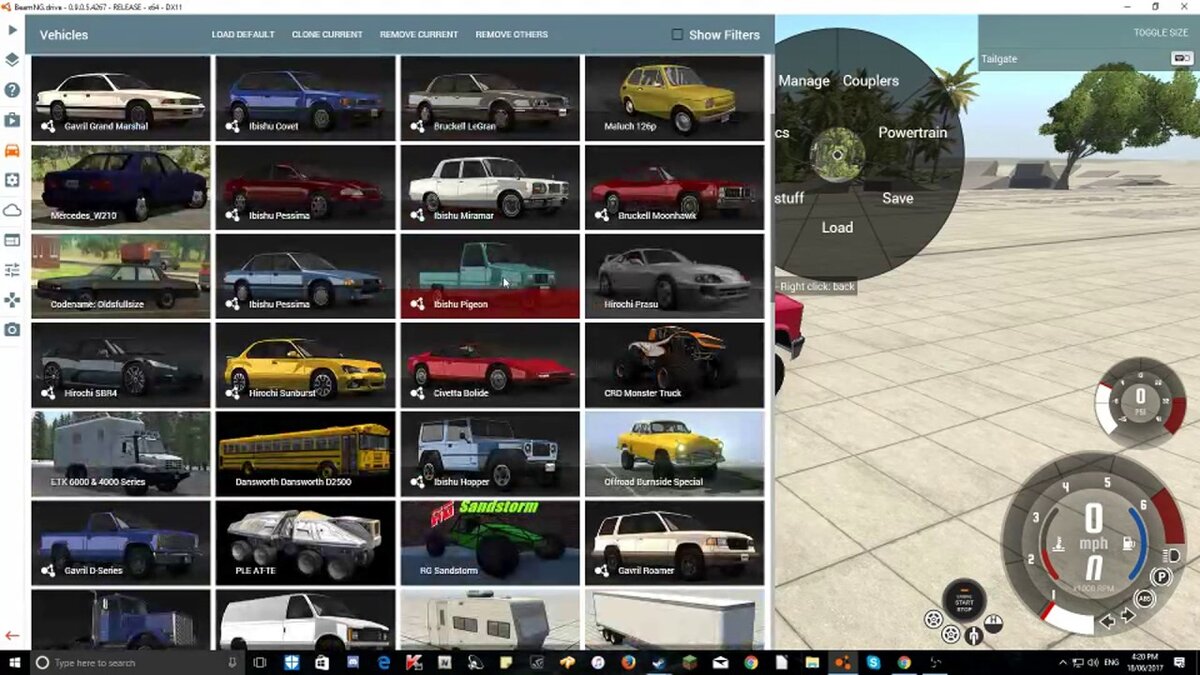Select the Hirochi SBR4 vehicle thumbnail
Screen dimensions: 1200x675
[x=121, y=365]
